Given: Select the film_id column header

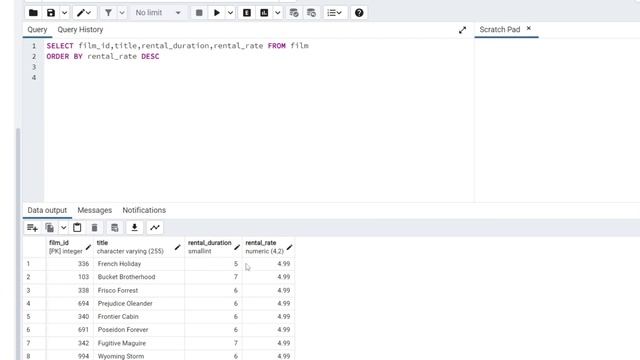Looking at the screenshot, I should coord(70,247).
